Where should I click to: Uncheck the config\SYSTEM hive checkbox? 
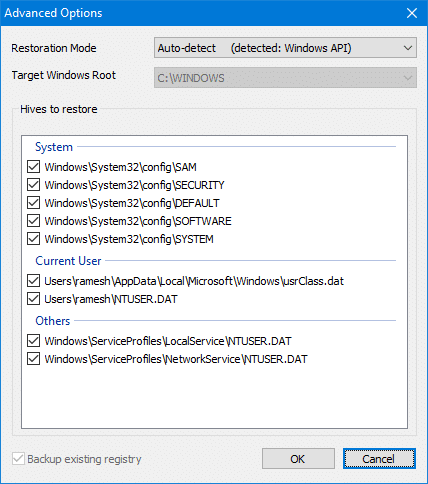click(x=34, y=239)
